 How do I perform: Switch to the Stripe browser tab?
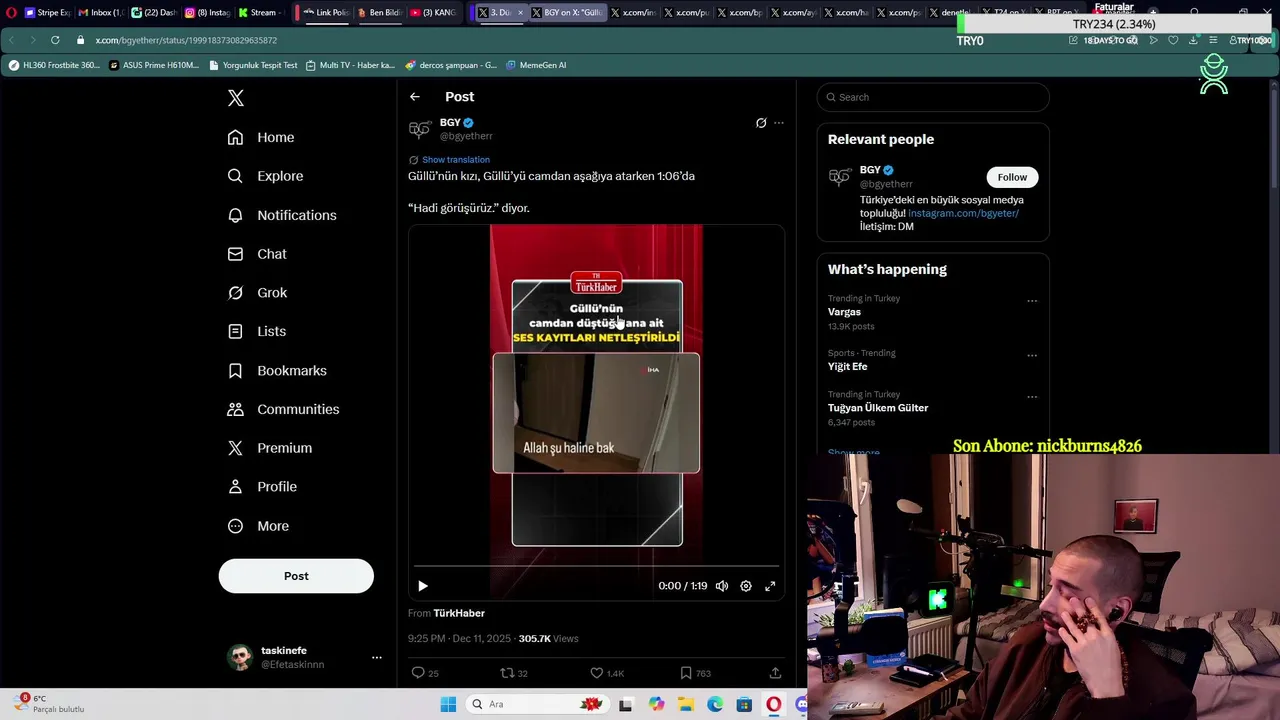[x=47, y=13]
